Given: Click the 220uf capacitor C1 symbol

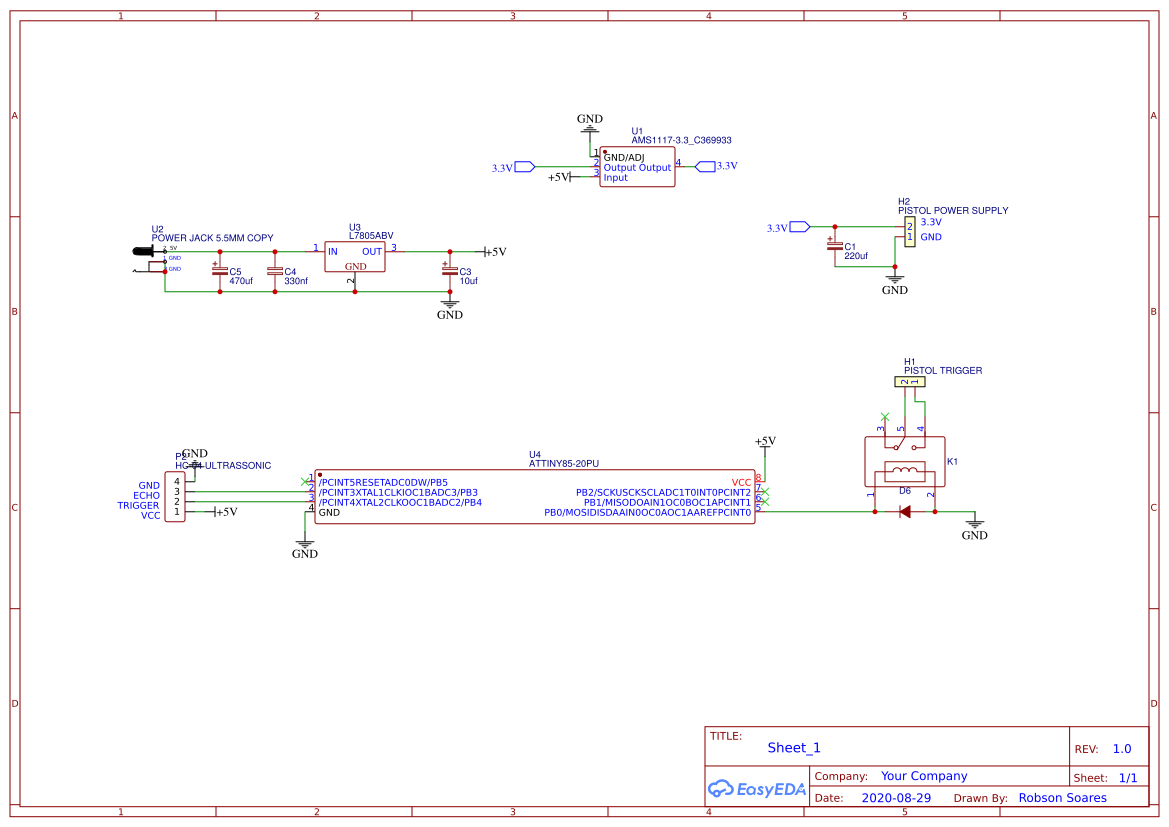Looking at the screenshot, I should tap(835, 247).
